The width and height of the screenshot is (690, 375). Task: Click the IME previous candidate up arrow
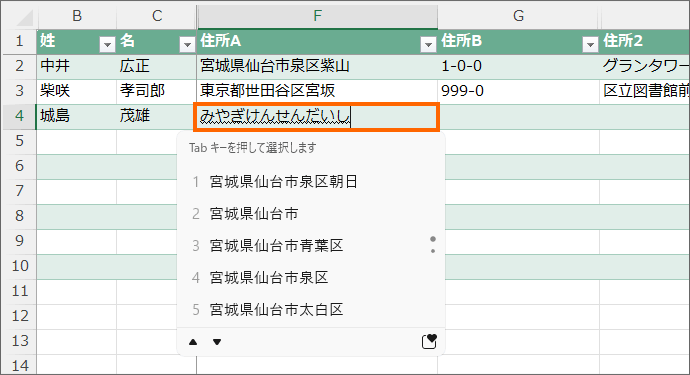193,342
